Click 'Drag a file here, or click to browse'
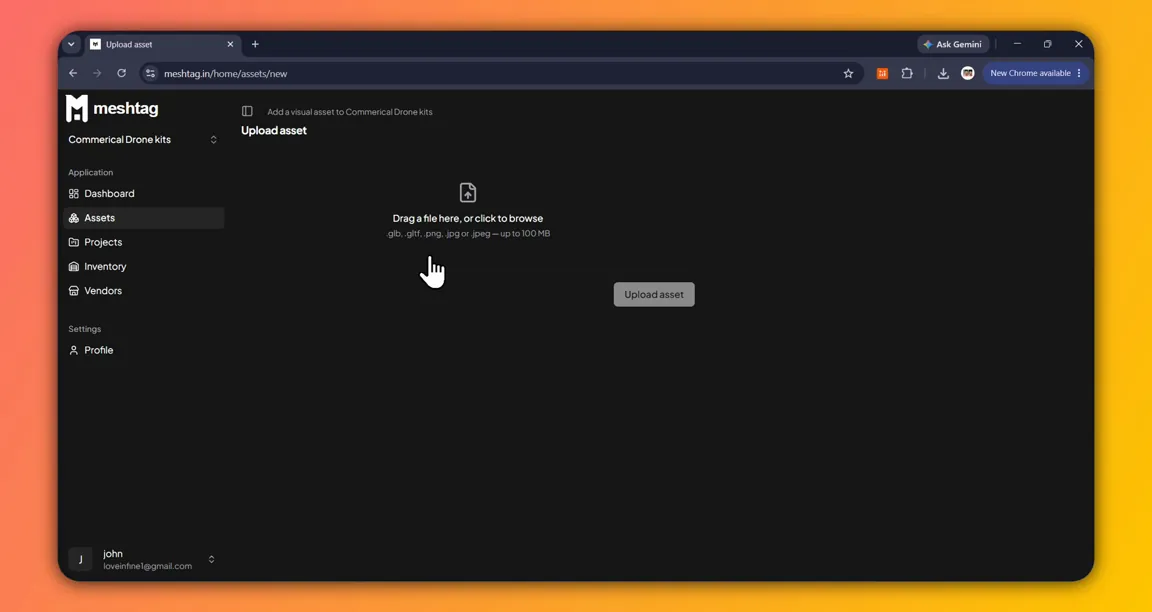Viewport: 1152px width, 612px height. tap(467, 218)
